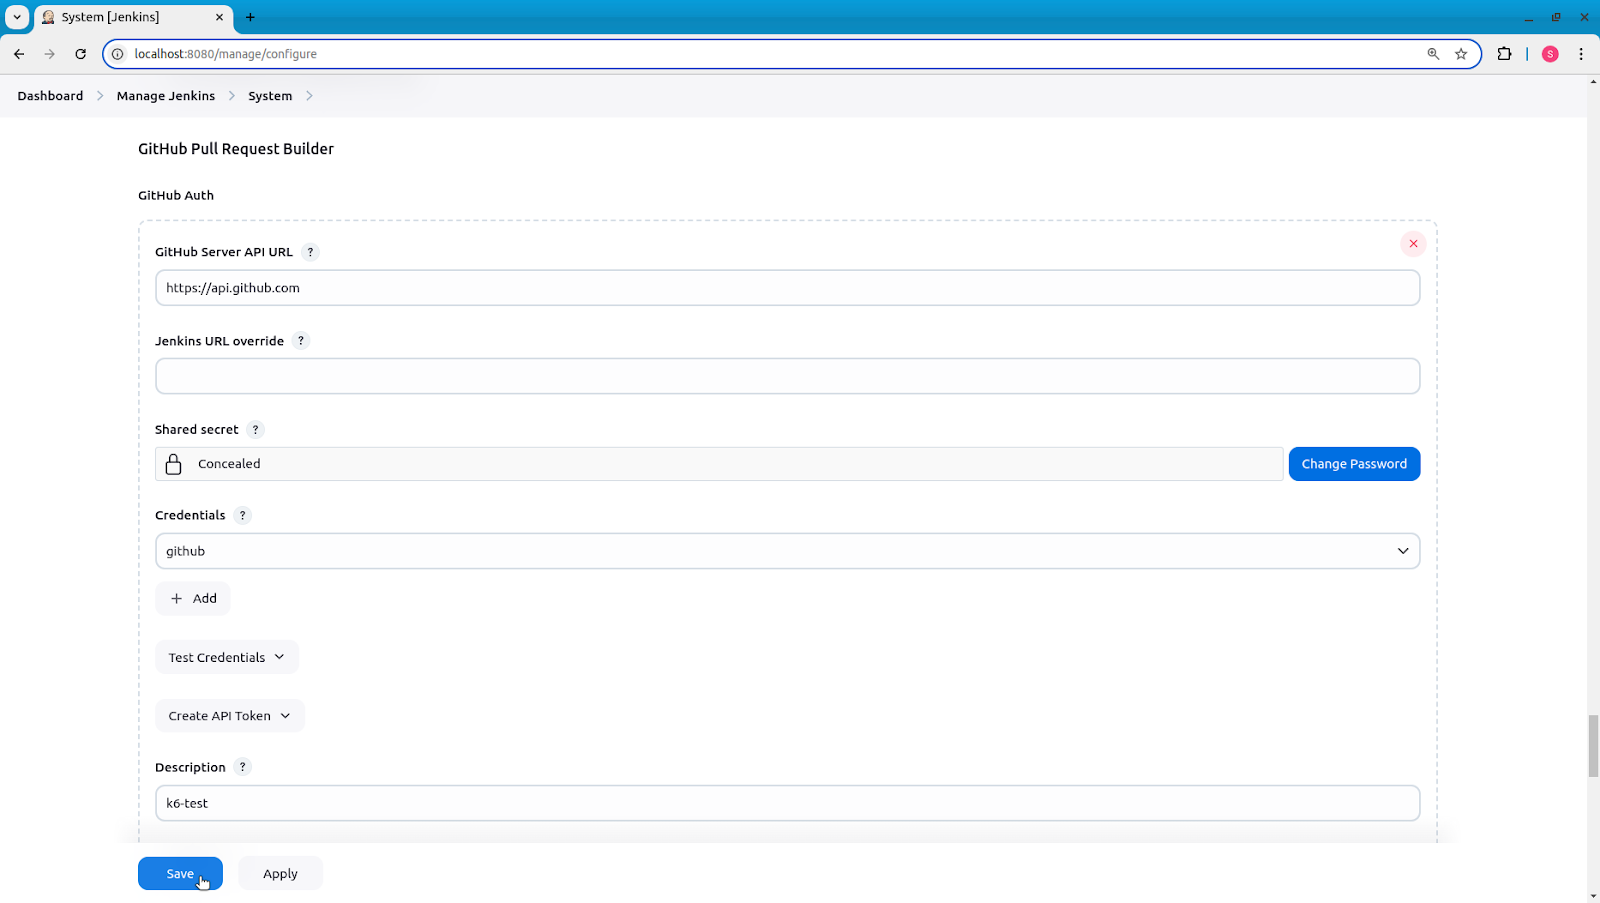1600x903 pixels.
Task: Select the System [Jenkins] browser tab
Action: coord(133,17)
